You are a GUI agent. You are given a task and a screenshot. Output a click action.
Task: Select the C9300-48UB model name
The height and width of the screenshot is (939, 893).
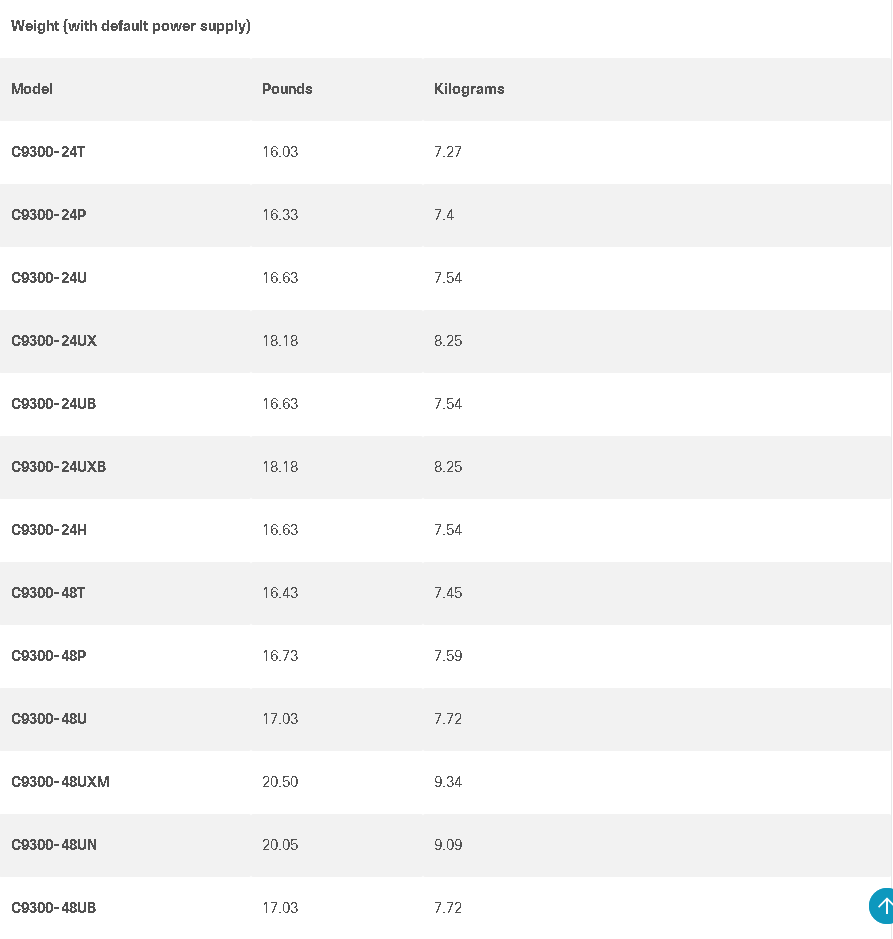54,908
